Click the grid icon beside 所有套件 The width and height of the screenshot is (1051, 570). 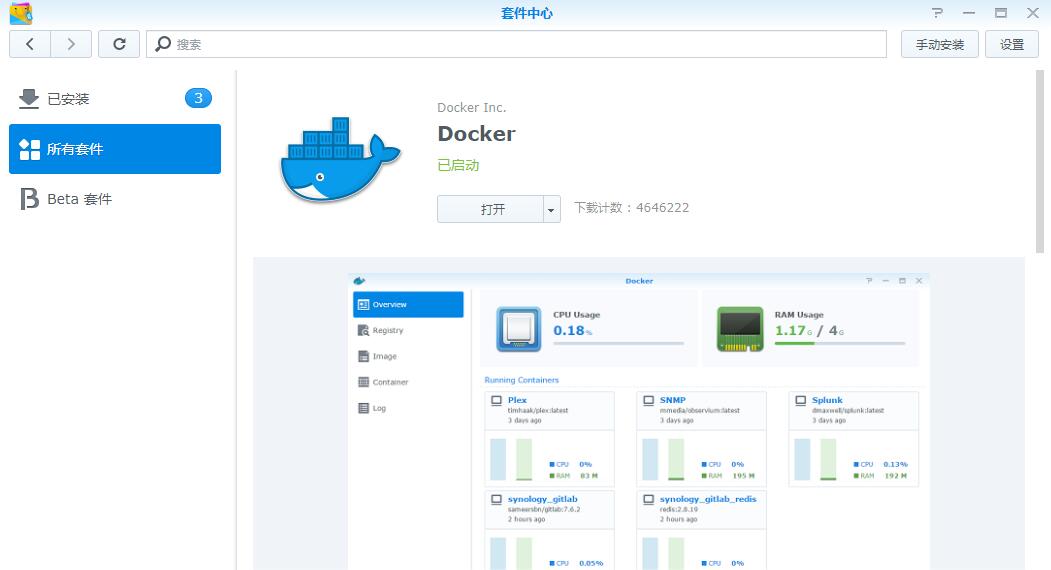pos(29,149)
